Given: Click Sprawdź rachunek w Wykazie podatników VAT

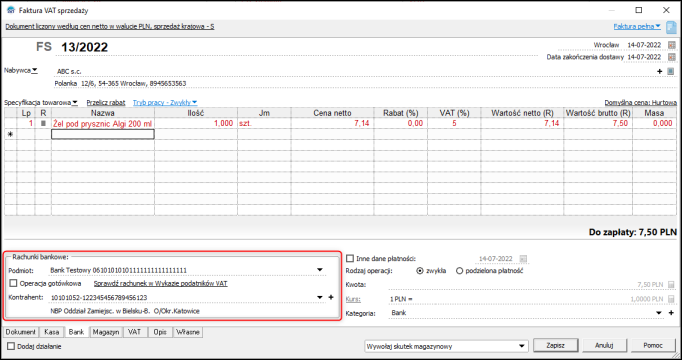Looking at the screenshot, I should coord(160,283).
